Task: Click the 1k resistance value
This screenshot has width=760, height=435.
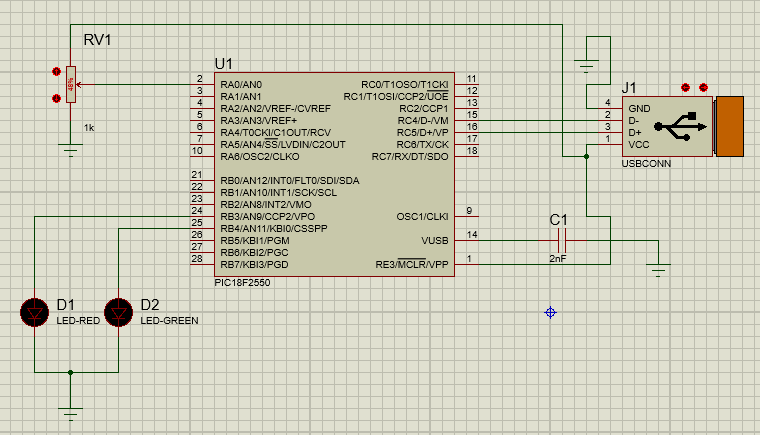Action: tap(89, 128)
